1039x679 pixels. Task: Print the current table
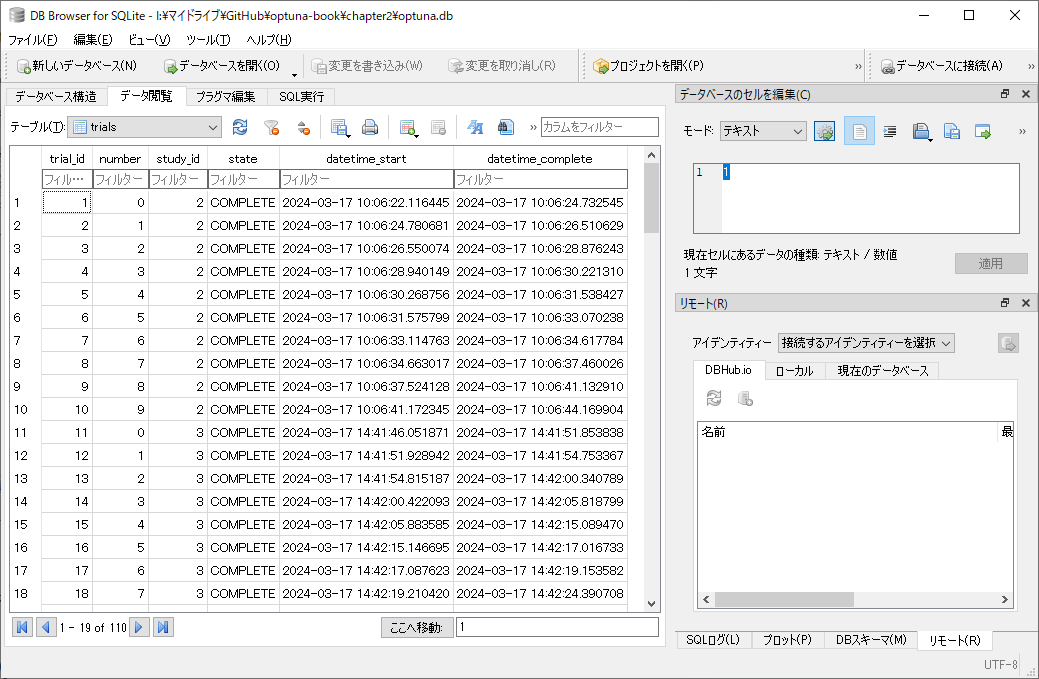point(368,128)
